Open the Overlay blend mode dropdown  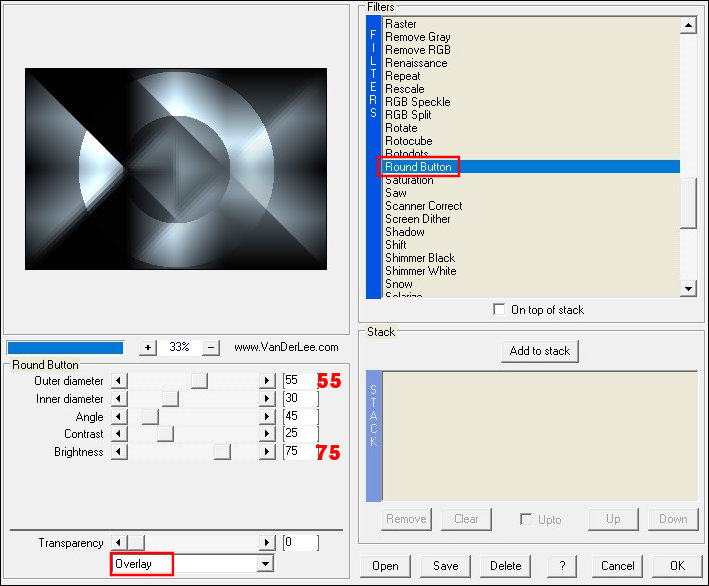[x=265, y=564]
